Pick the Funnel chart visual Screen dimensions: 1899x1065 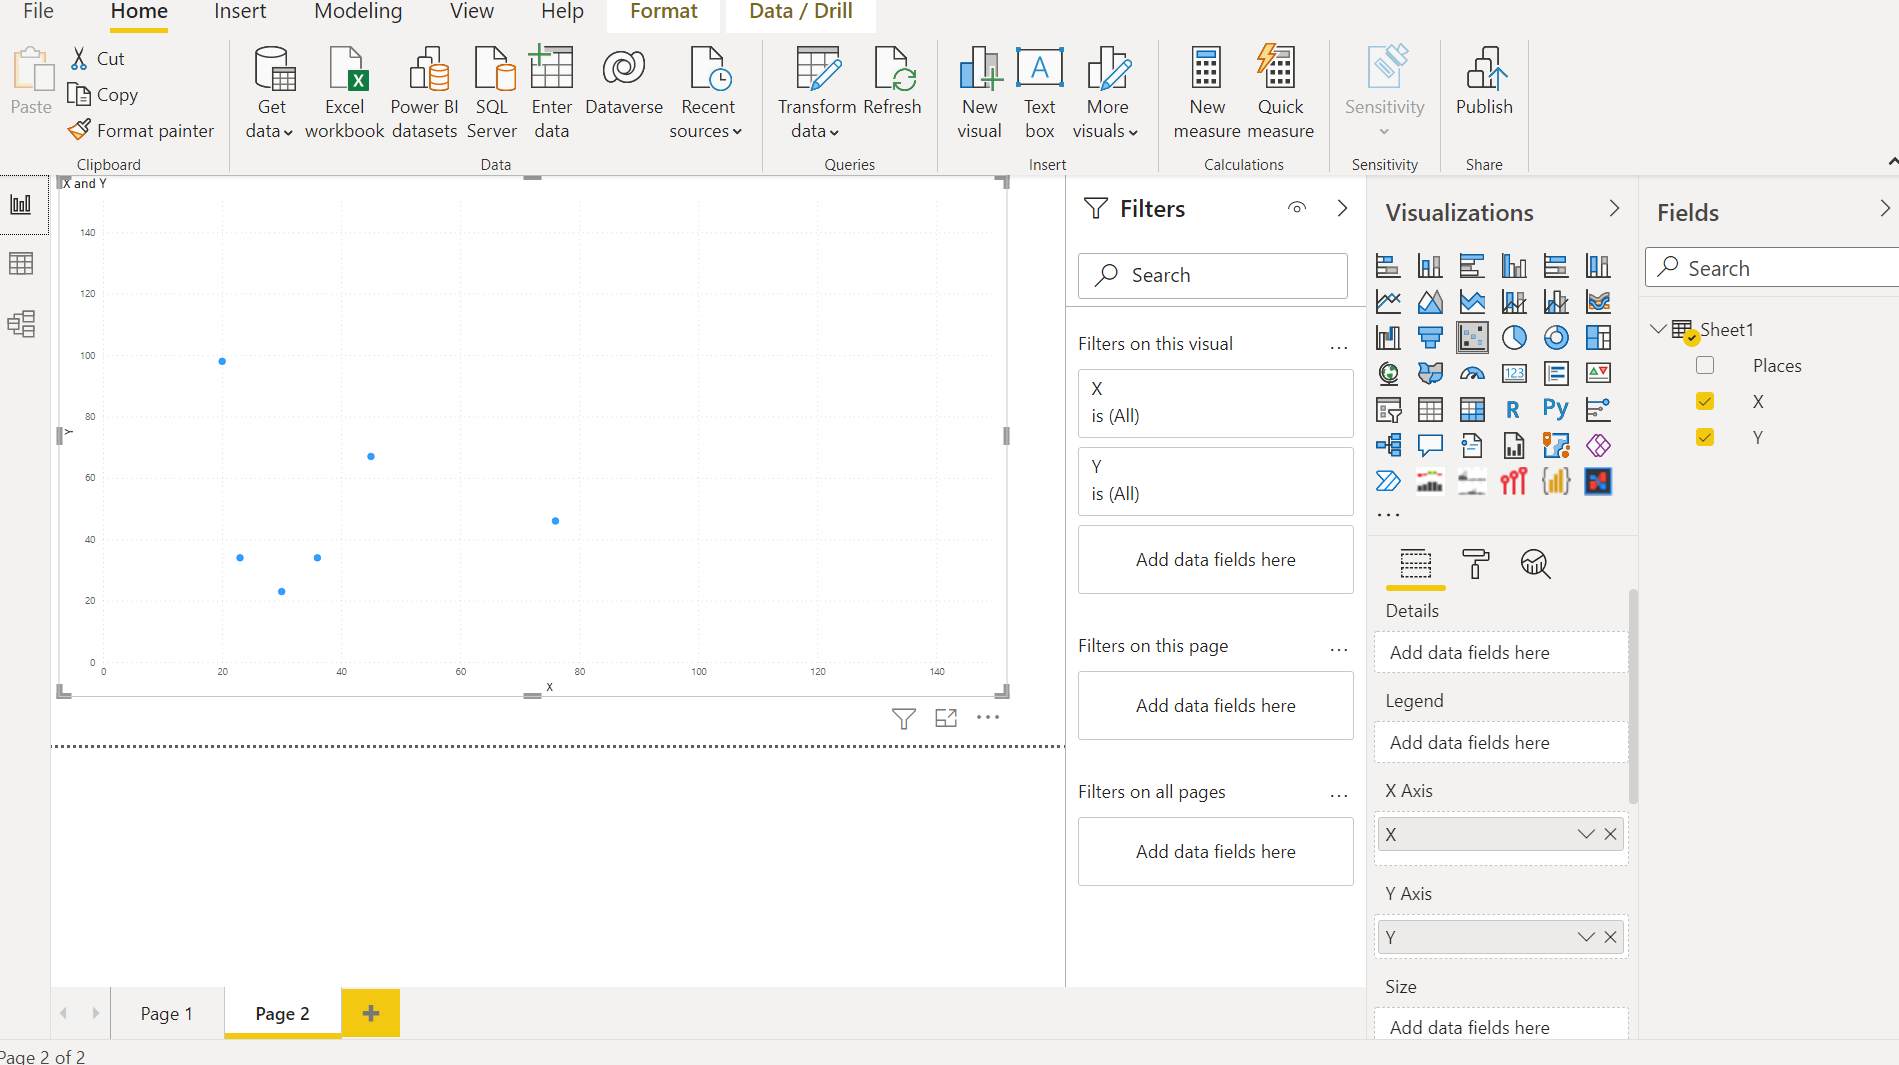click(1430, 338)
